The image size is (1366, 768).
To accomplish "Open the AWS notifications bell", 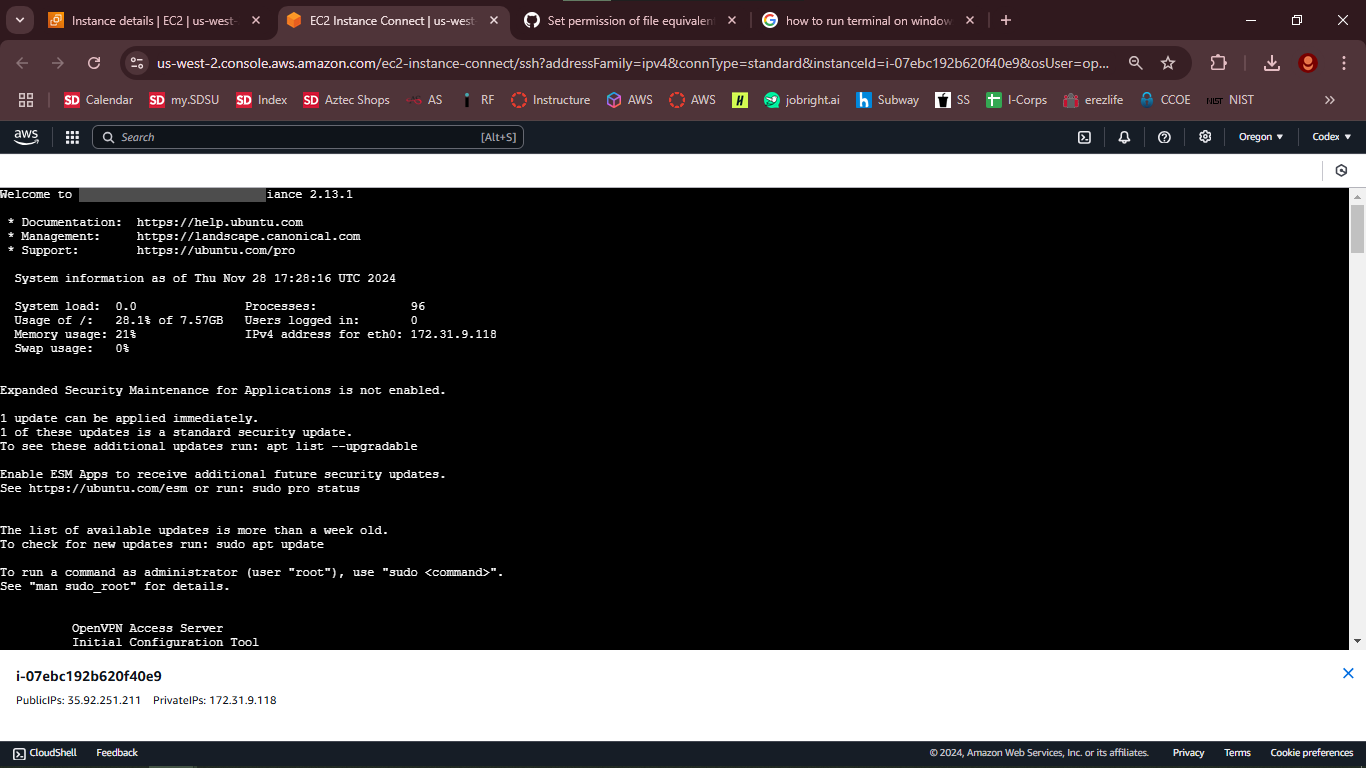I will pyautogui.click(x=1124, y=136).
